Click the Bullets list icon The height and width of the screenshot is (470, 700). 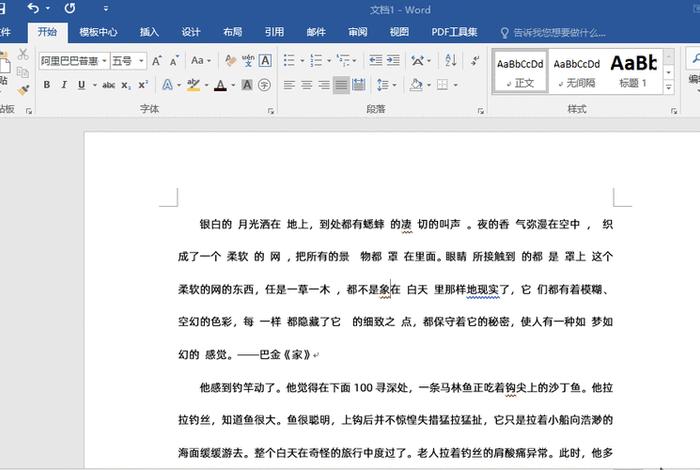coord(289,60)
